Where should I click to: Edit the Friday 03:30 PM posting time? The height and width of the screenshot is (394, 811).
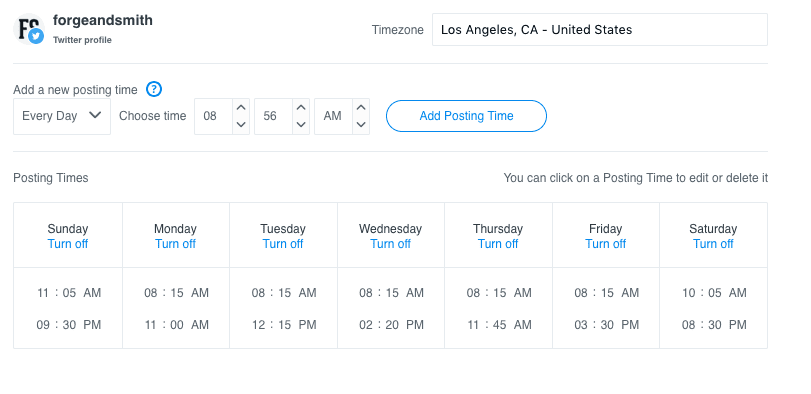[x=607, y=325]
